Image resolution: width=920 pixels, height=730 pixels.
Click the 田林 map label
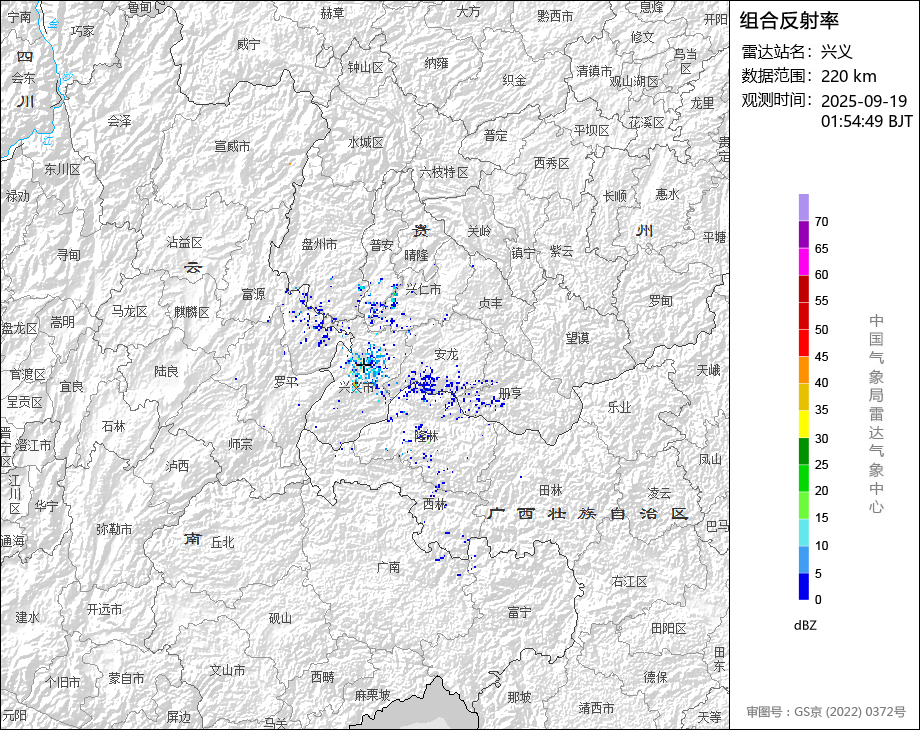coord(550,489)
